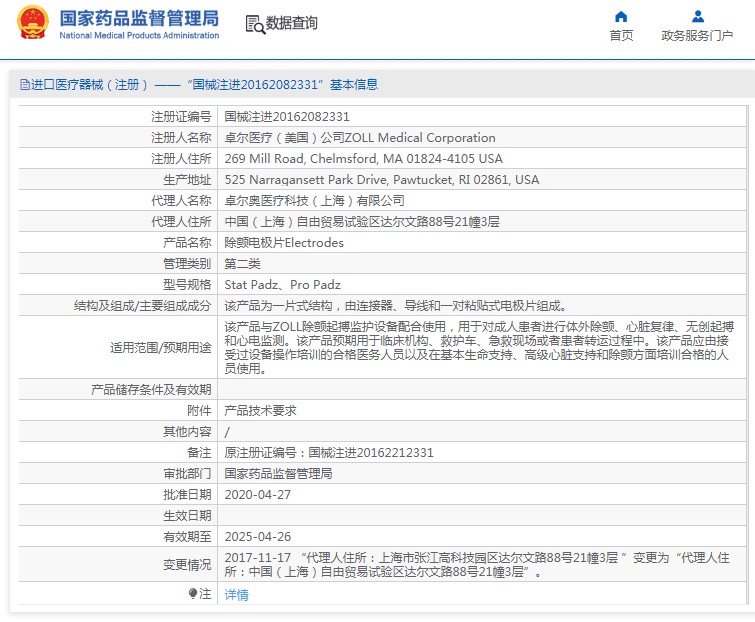Select approval date 2020-04-27

[x=258, y=495]
